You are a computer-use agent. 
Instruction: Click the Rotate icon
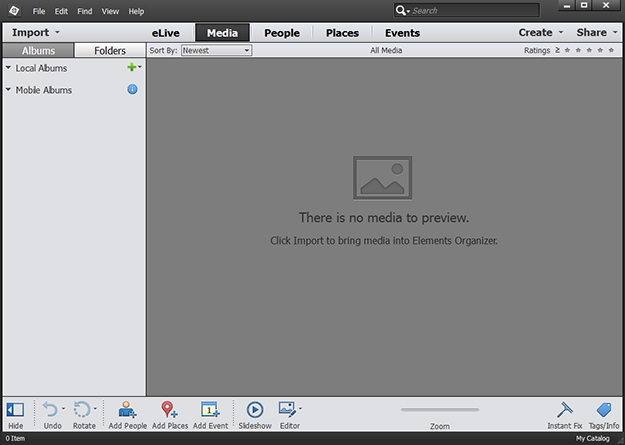click(x=82, y=410)
